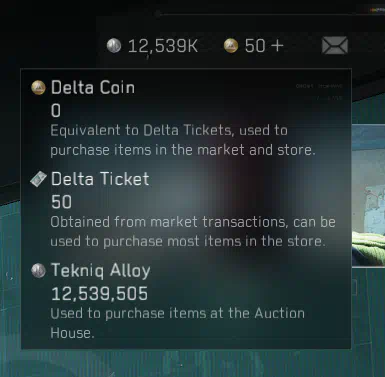
Task: Click the Tekniq Alloy amount 12,539,505
Action: pyautogui.click(x=99, y=294)
